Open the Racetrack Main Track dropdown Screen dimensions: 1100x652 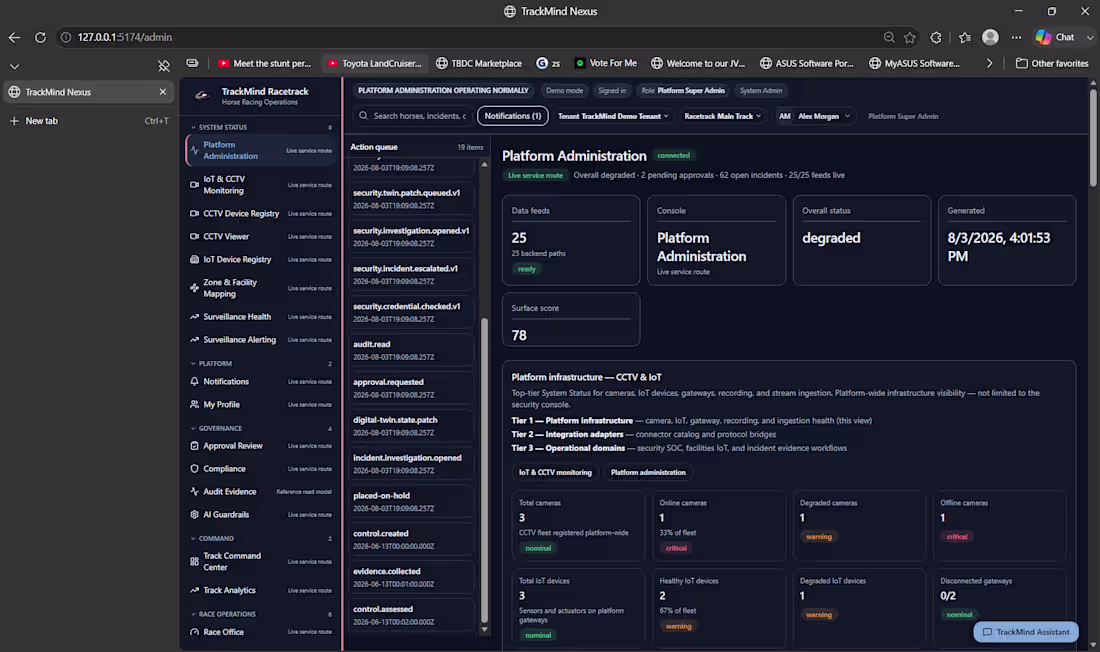[x=723, y=117]
